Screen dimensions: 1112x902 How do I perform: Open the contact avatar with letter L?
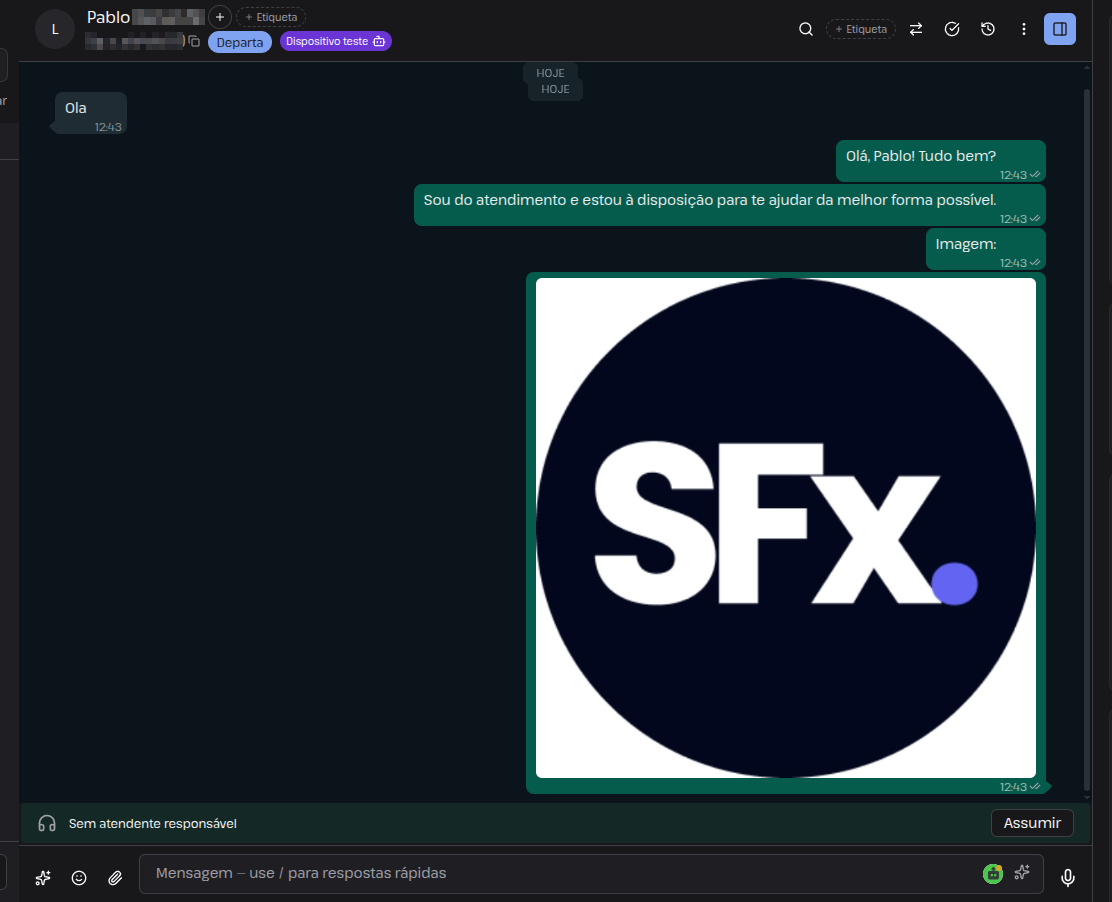[55, 30]
